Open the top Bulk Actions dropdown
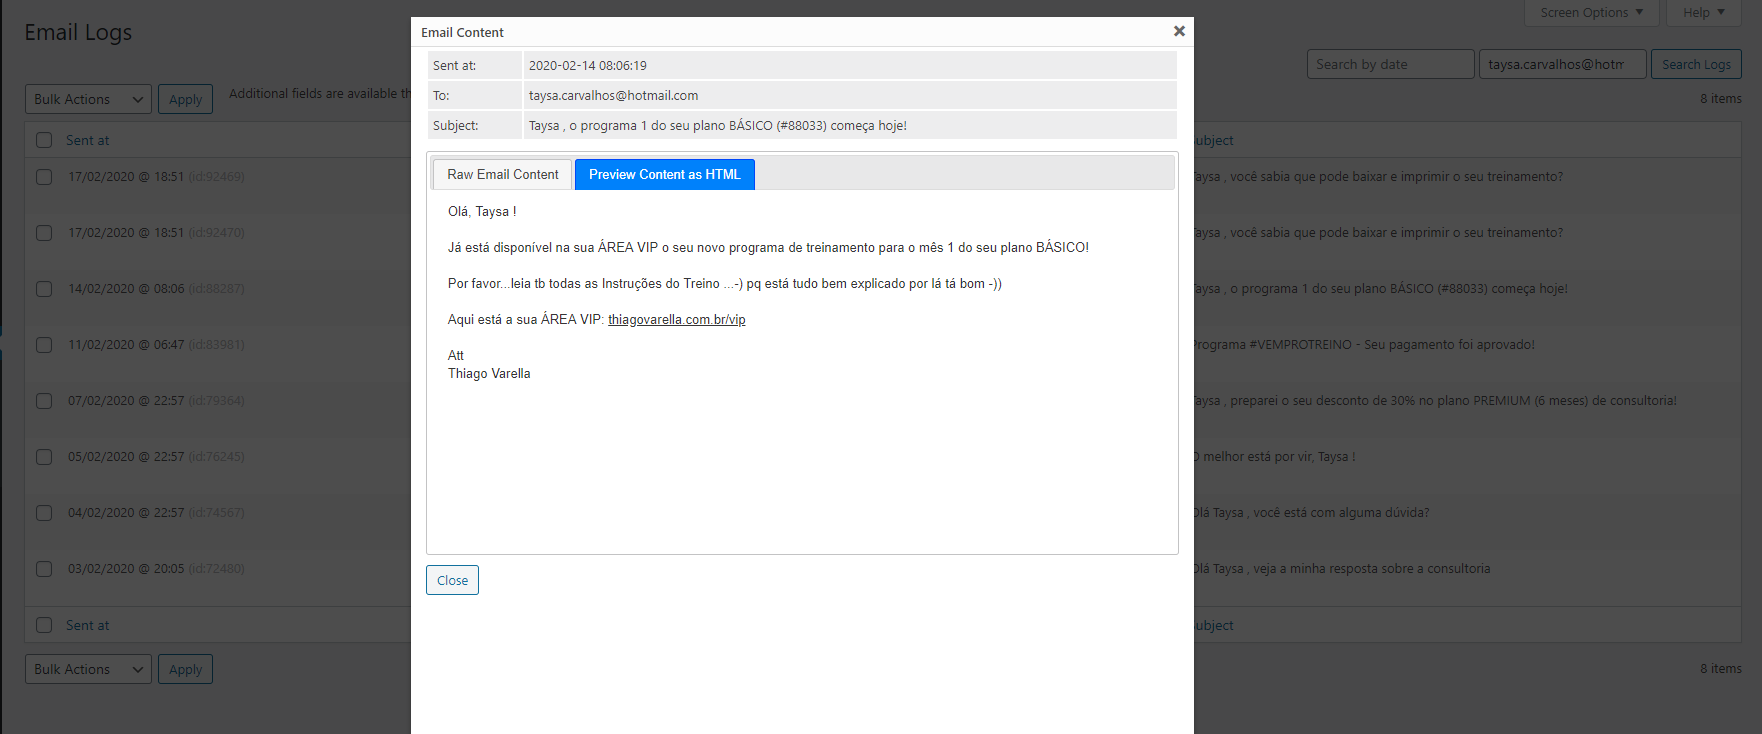 pos(88,99)
